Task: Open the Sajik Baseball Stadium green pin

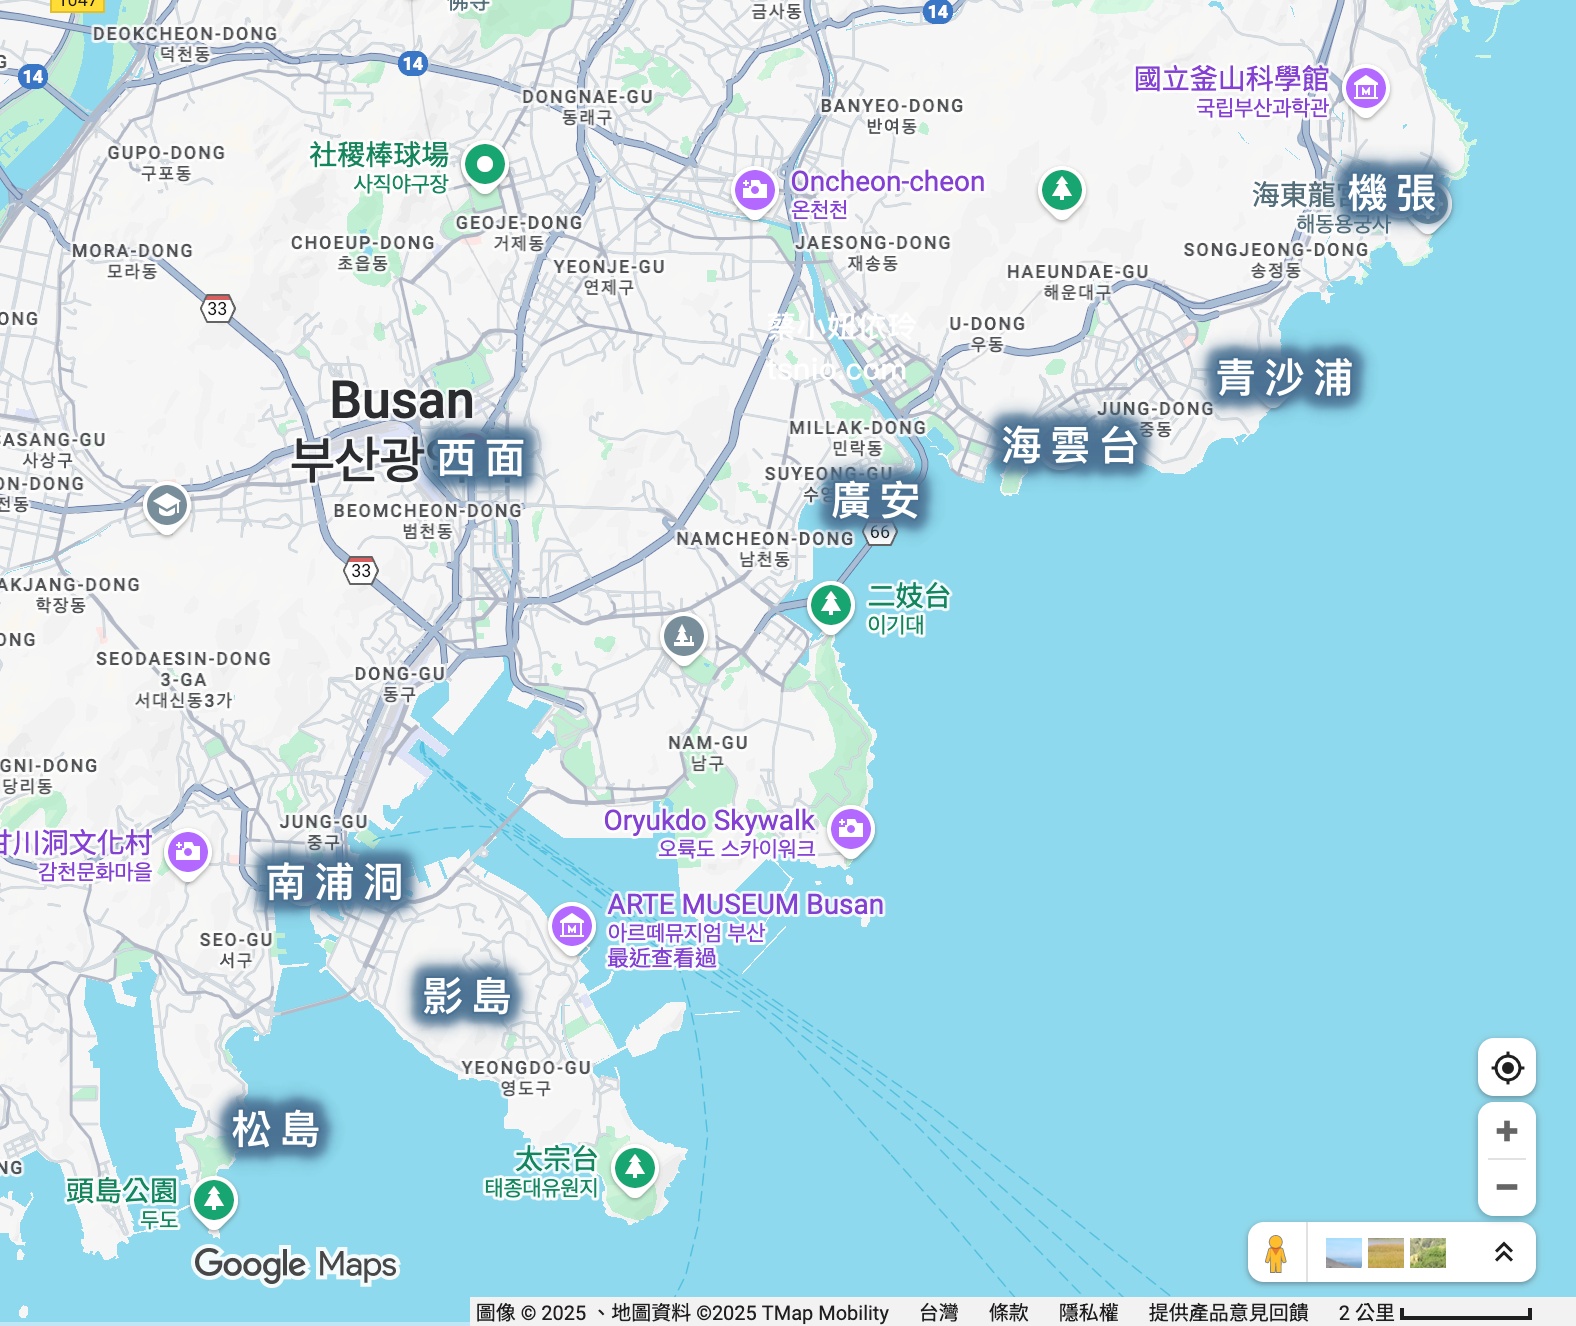Action: (x=485, y=164)
